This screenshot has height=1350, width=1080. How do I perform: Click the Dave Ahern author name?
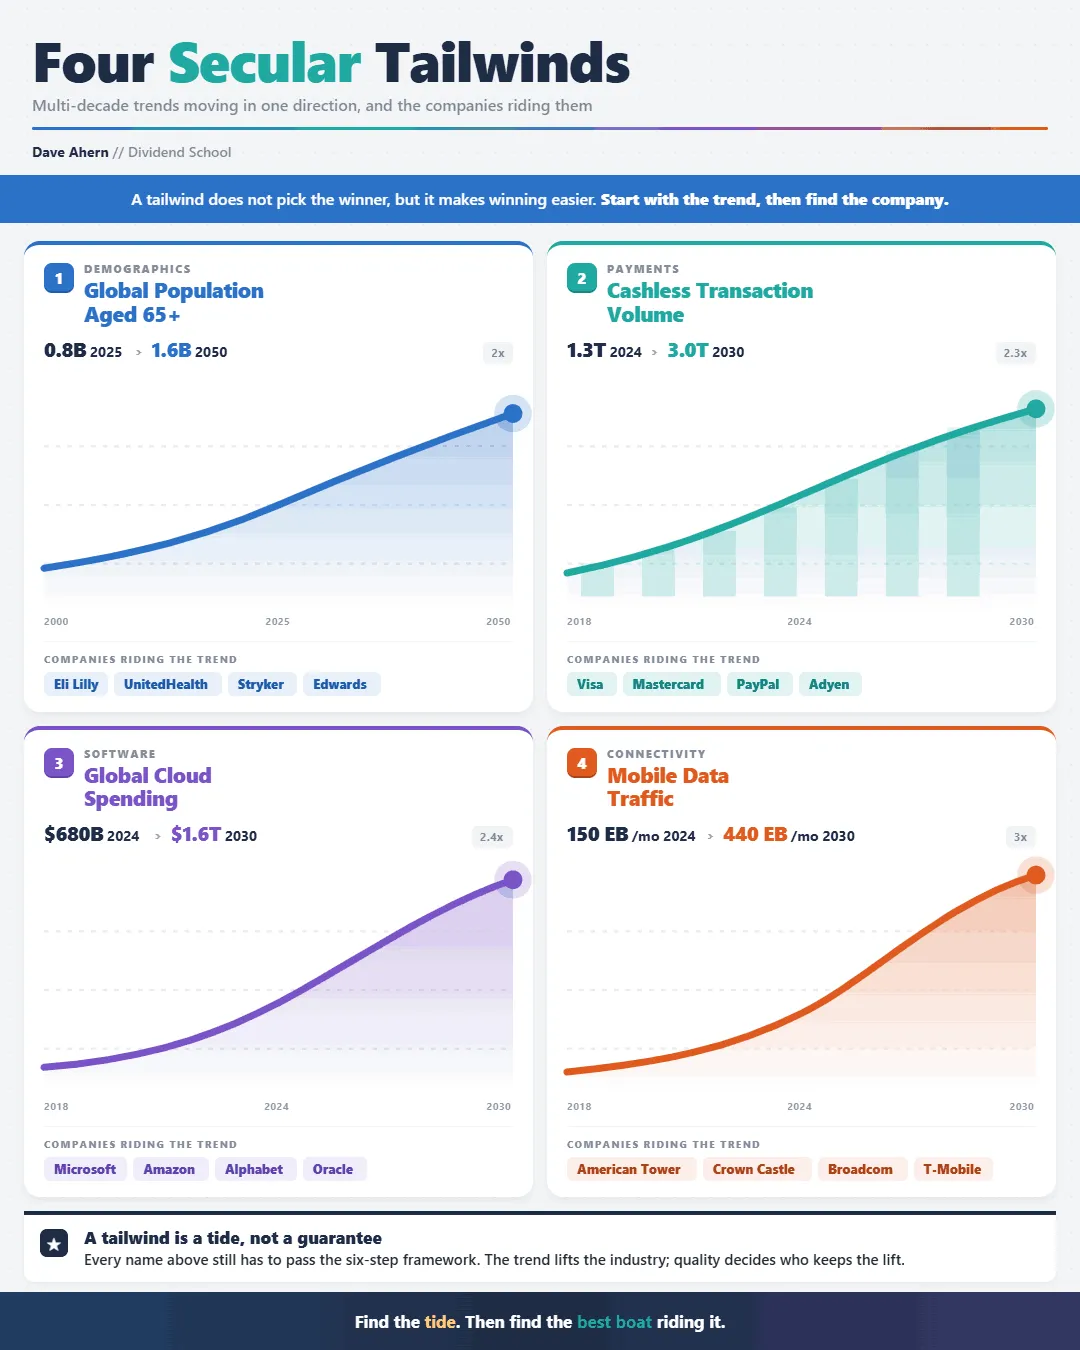point(70,152)
